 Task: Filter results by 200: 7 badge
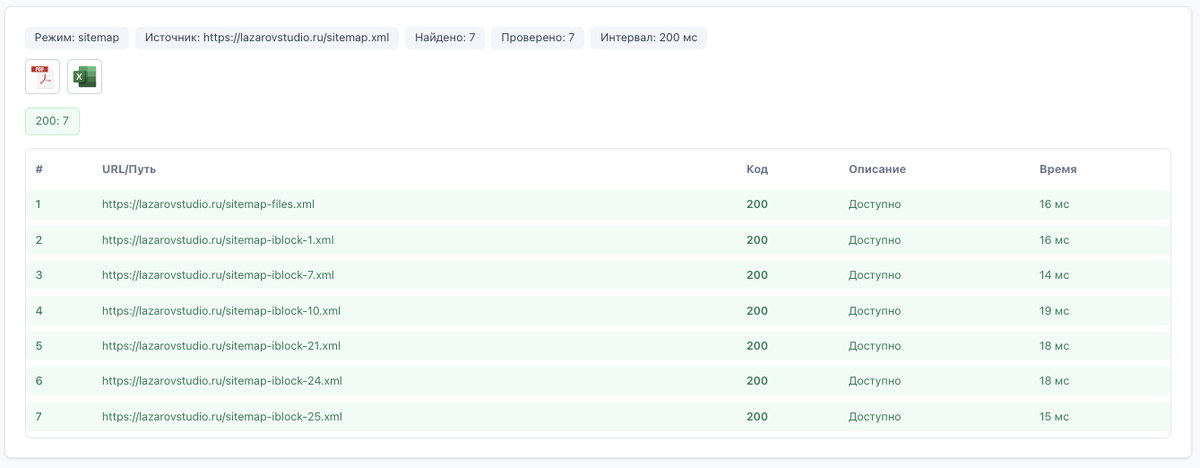pos(52,121)
